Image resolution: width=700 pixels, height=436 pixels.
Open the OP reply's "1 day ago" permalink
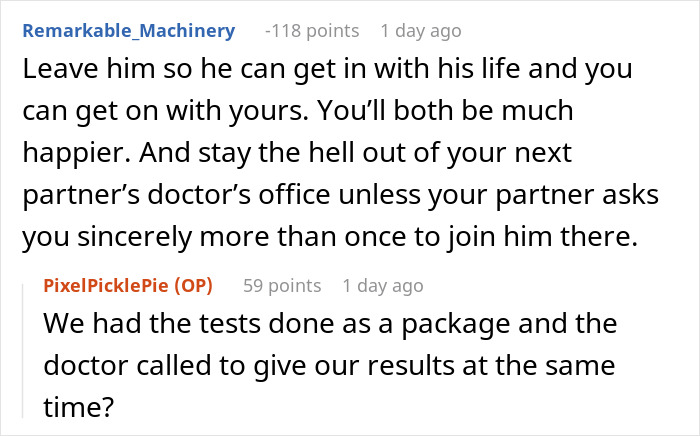click(x=383, y=286)
